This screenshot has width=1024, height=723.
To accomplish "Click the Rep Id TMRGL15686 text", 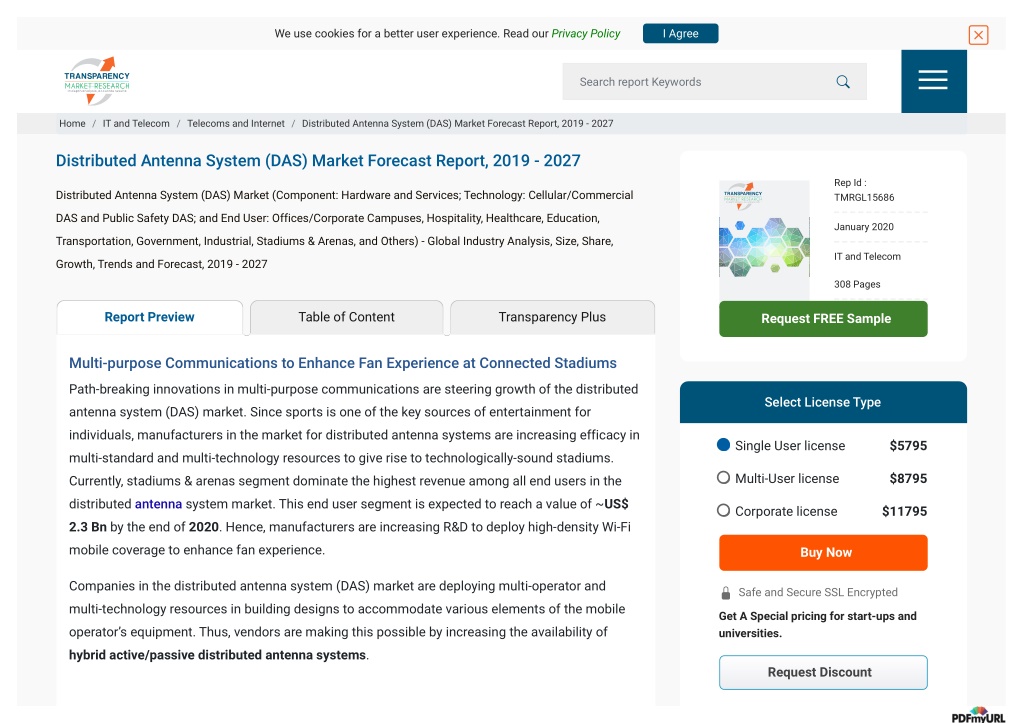I will point(864,190).
